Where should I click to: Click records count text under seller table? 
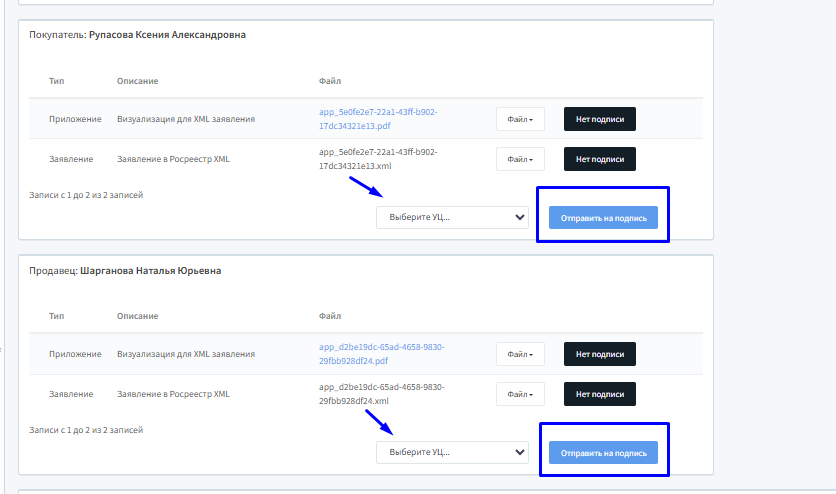coord(86,430)
